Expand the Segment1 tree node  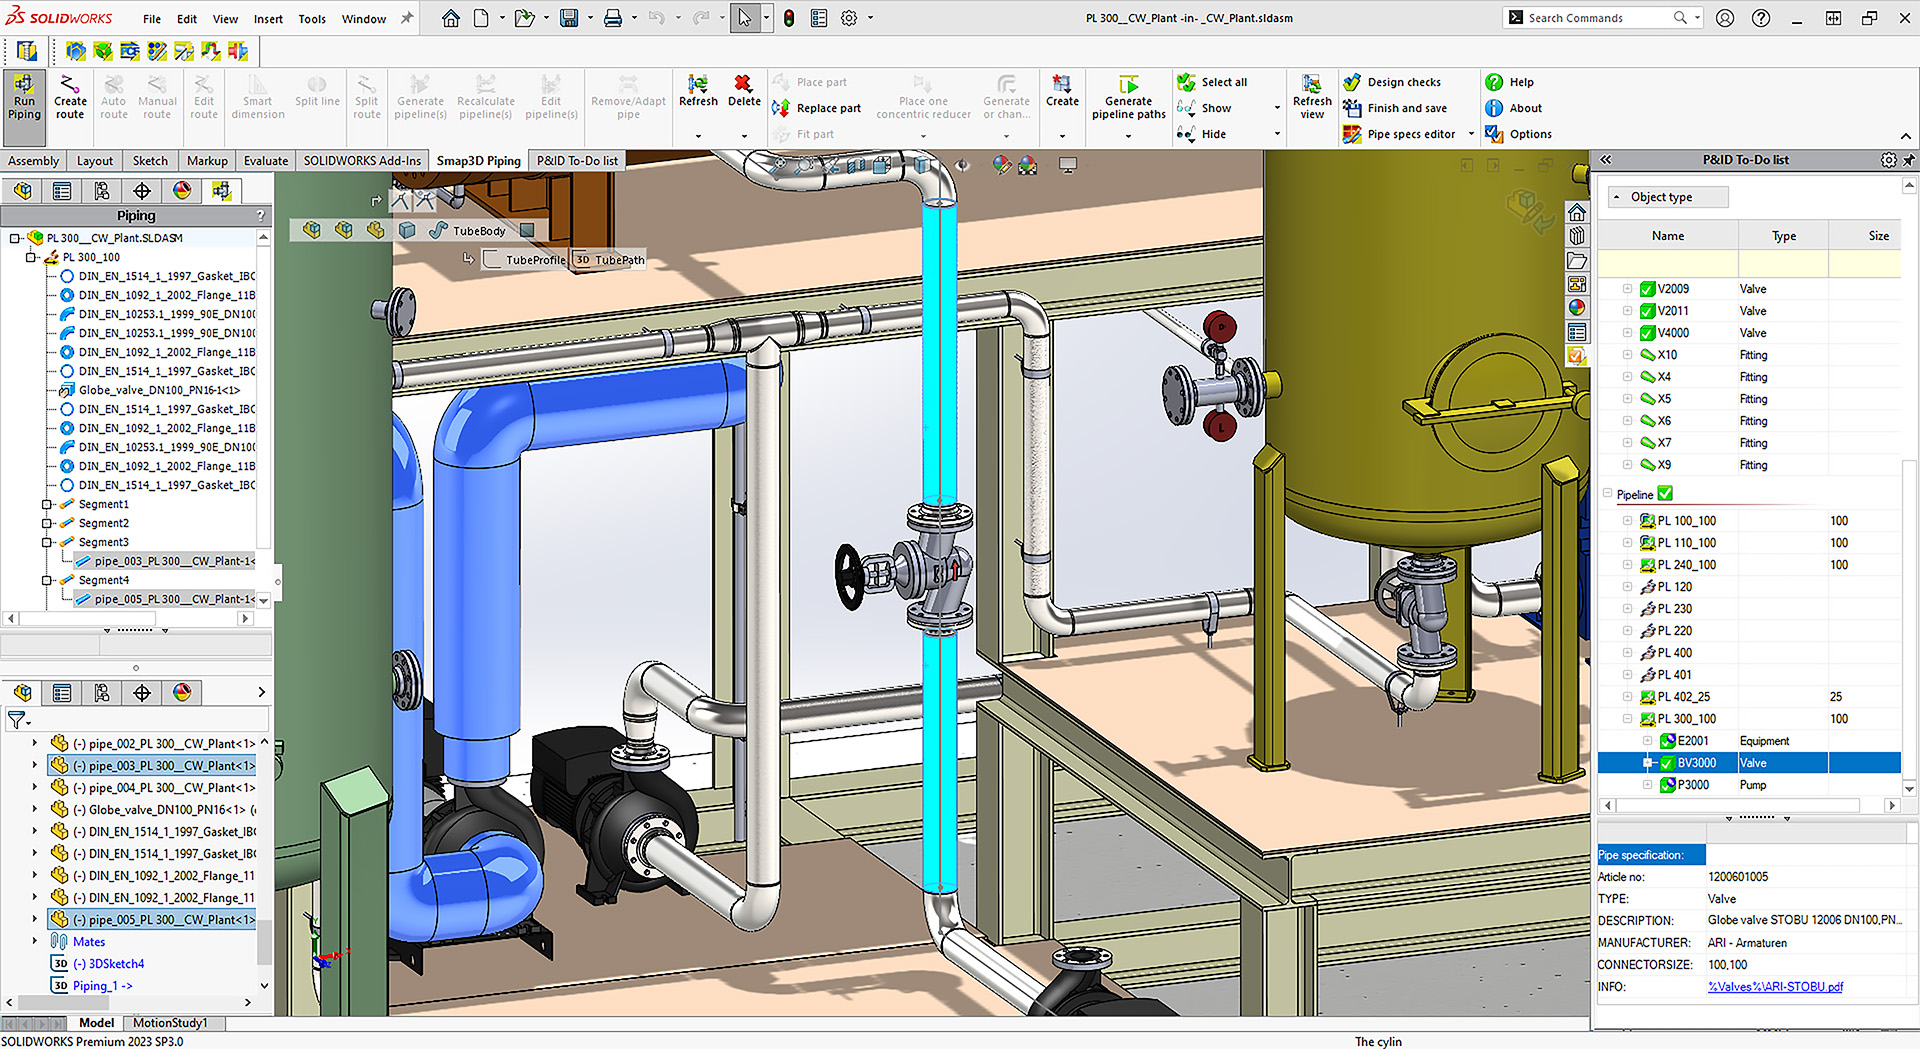tap(47, 504)
